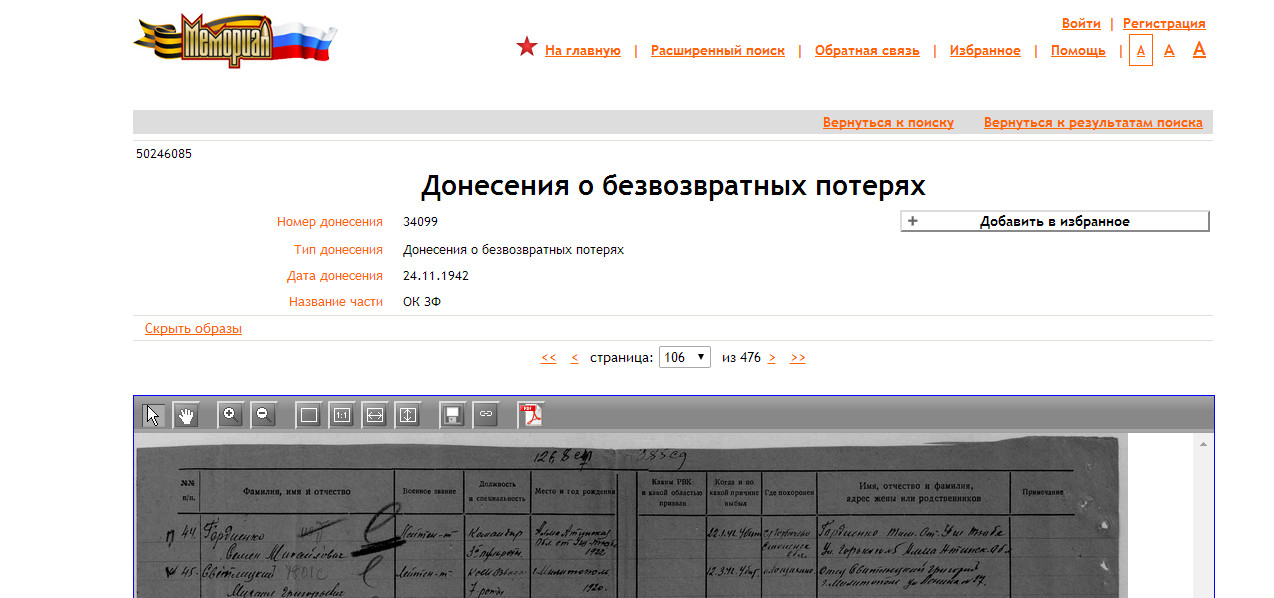Select the arrow pointer tool
This screenshot has height=598, width=1274.
[x=153, y=415]
